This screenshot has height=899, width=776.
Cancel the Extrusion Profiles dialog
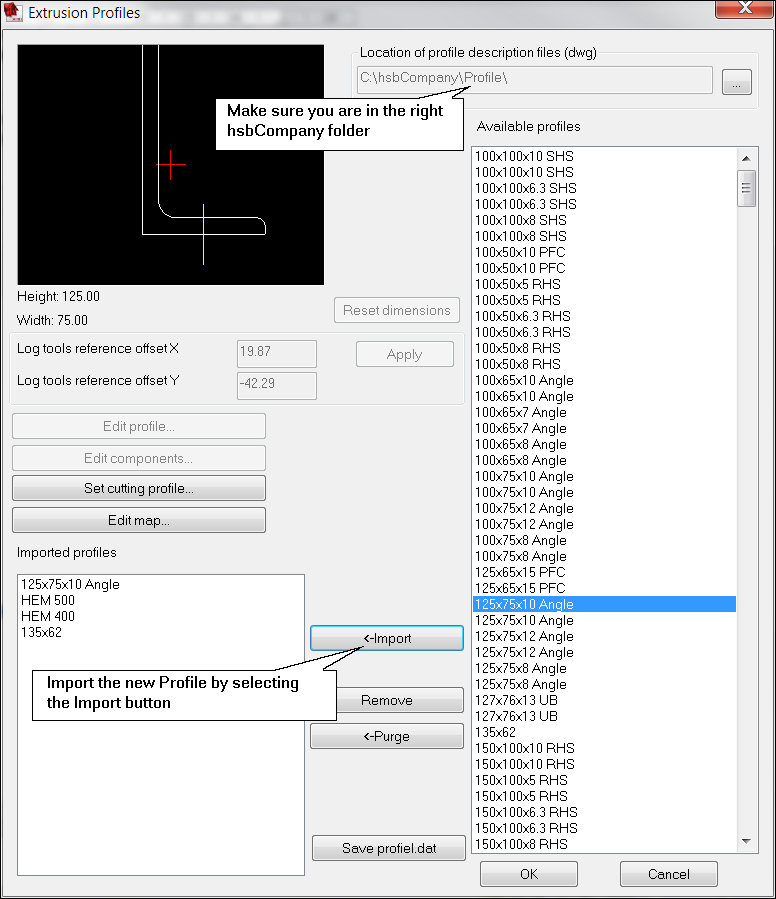669,874
